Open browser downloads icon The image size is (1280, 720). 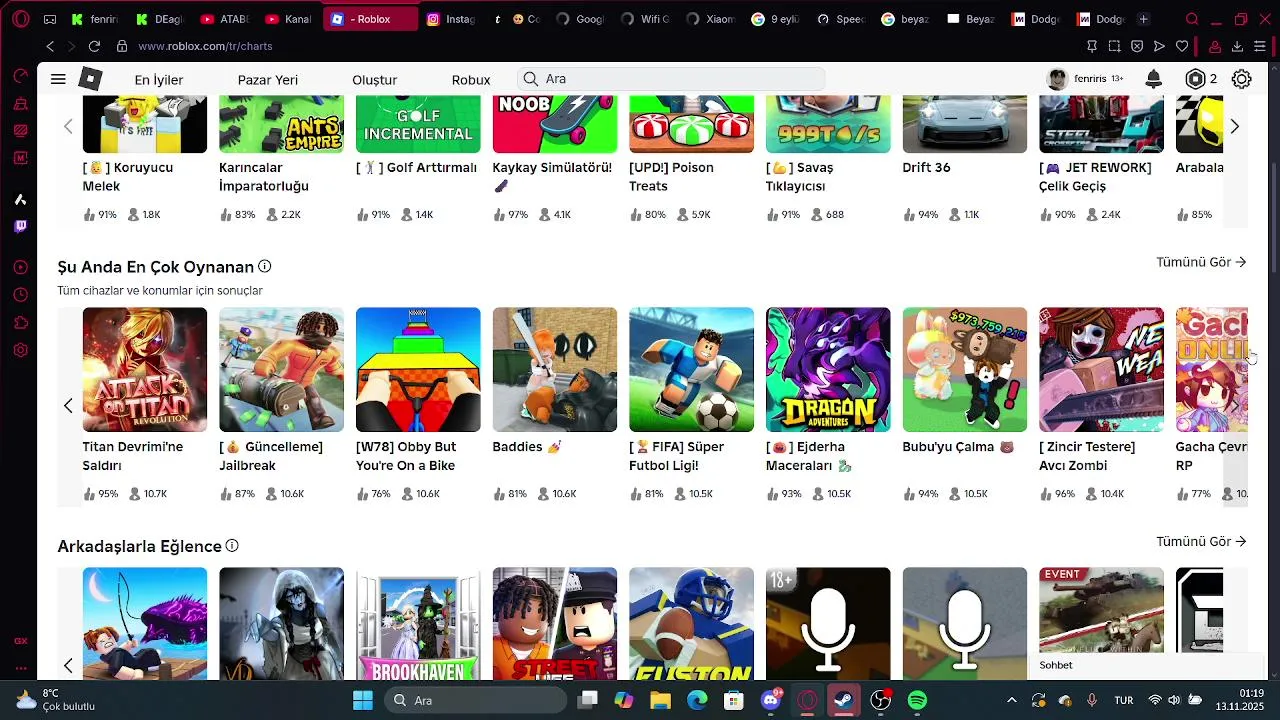click(1237, 46)
